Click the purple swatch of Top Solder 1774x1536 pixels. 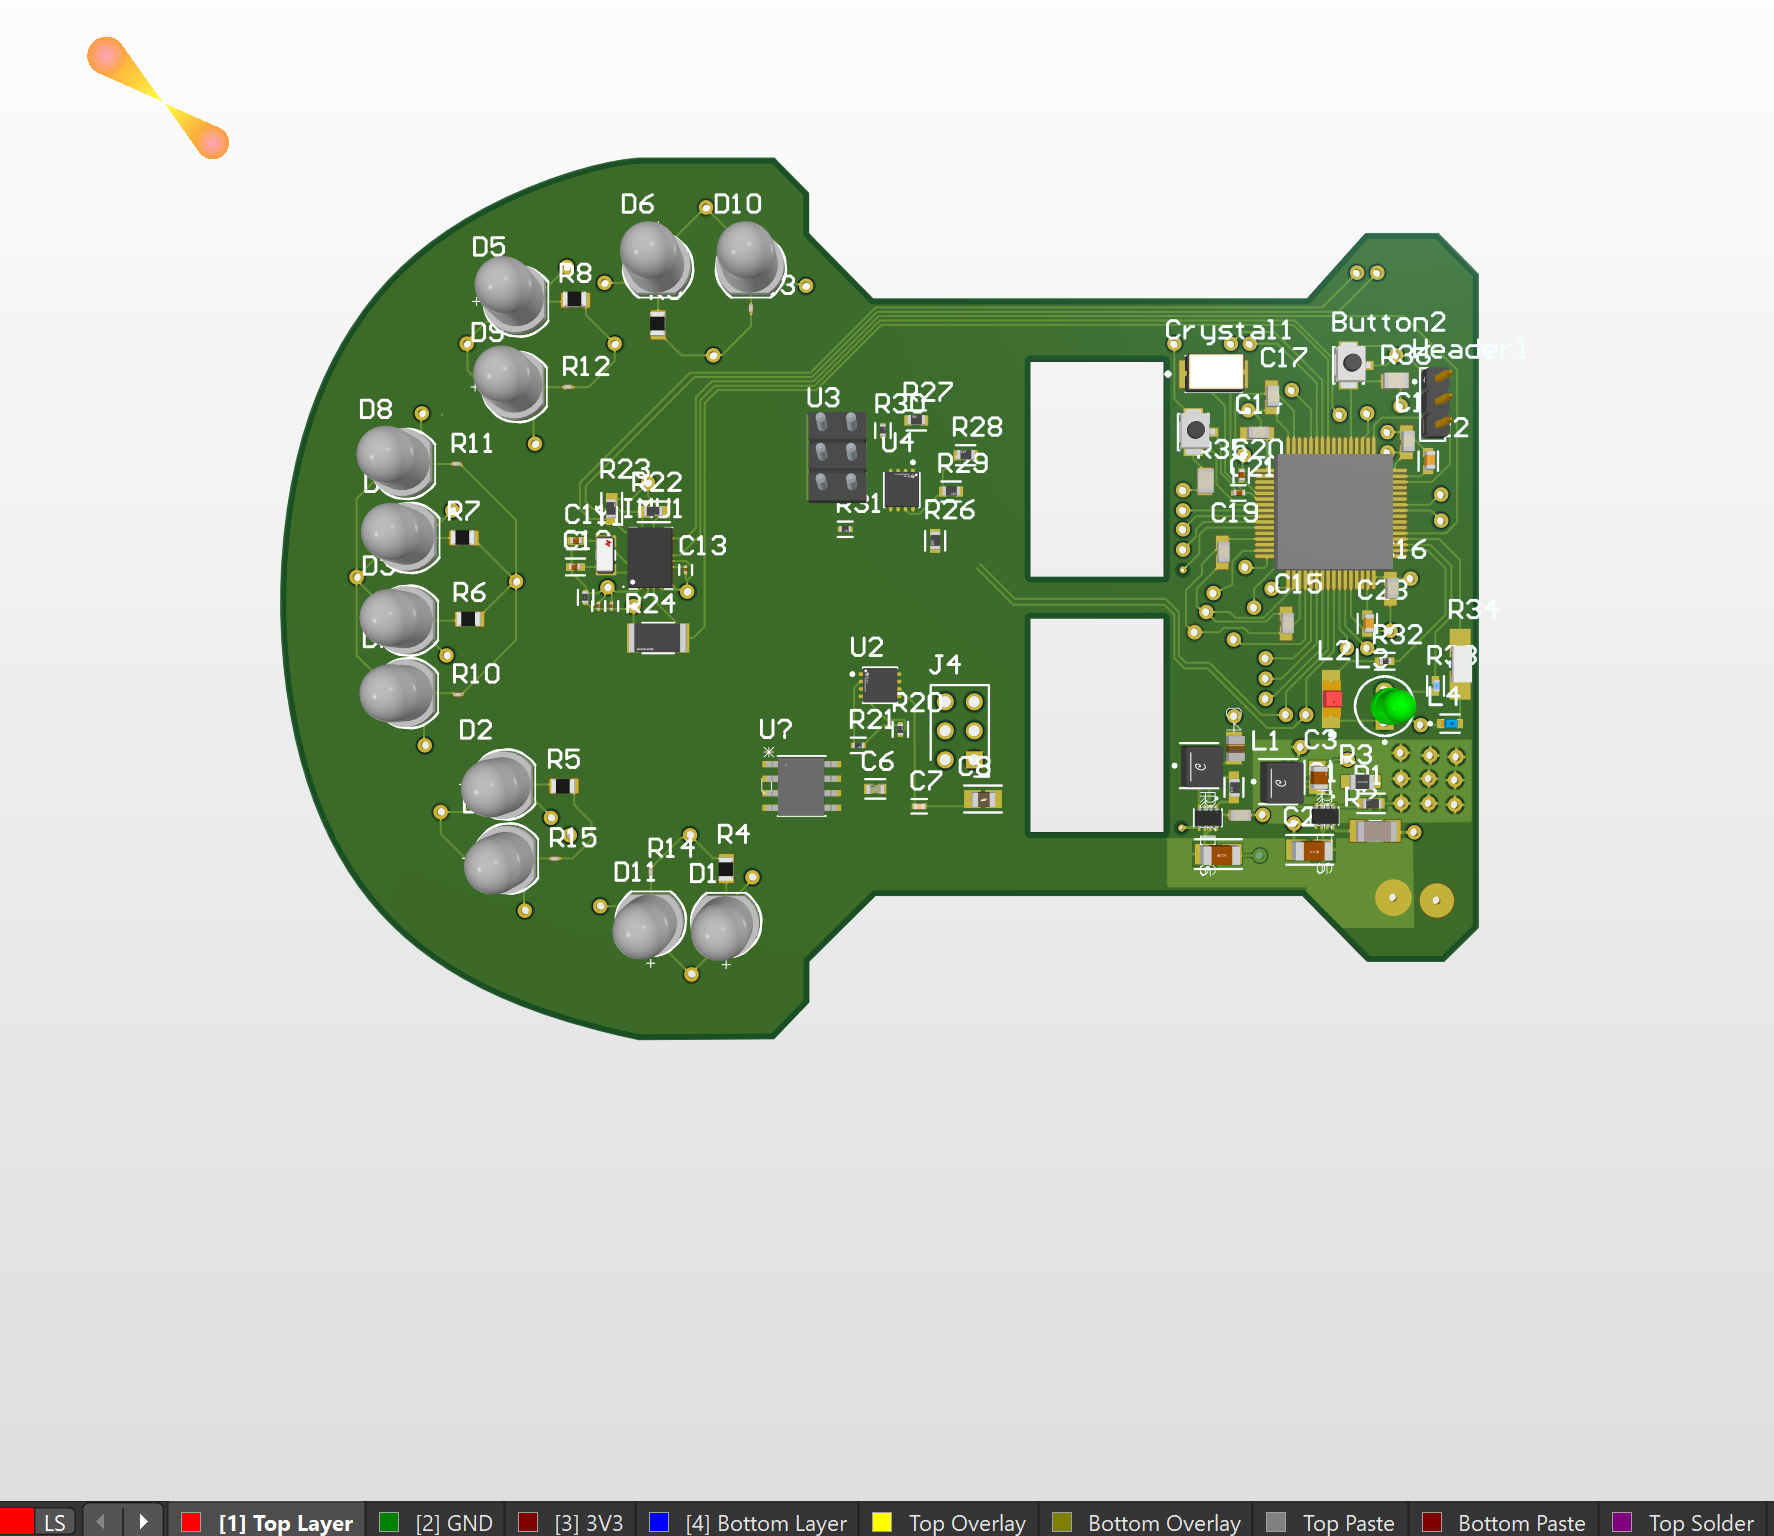click(x=1622, y=1522)
